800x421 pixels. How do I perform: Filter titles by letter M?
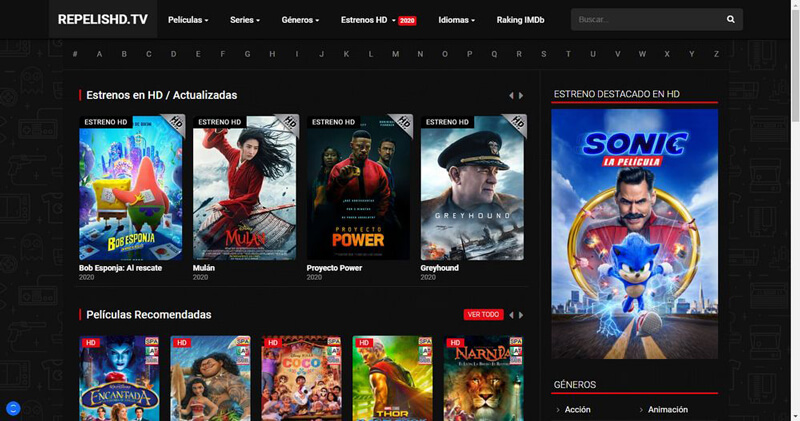pos(395,54)
